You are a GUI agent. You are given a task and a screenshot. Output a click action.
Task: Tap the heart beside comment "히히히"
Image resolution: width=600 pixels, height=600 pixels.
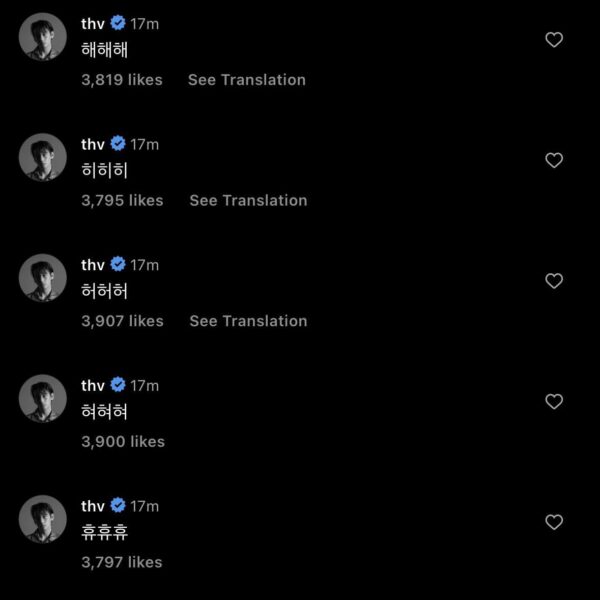click(554, 160)
